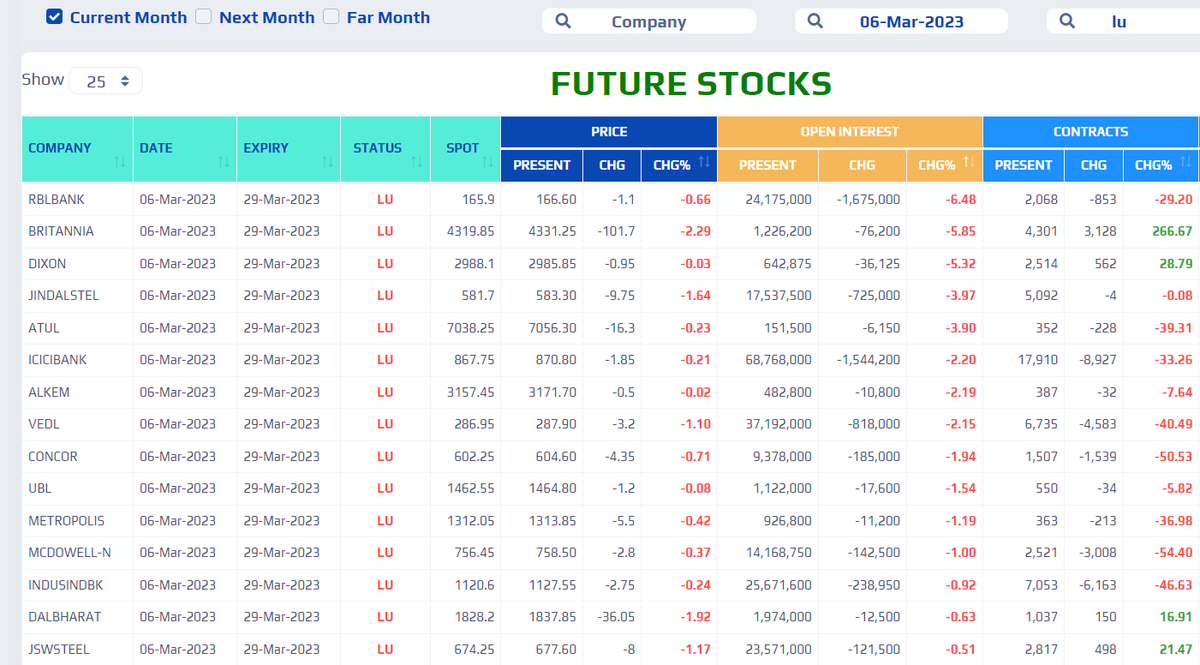
Task: Click the Contracts CHG column header
Action: [x=1094, y=165]
